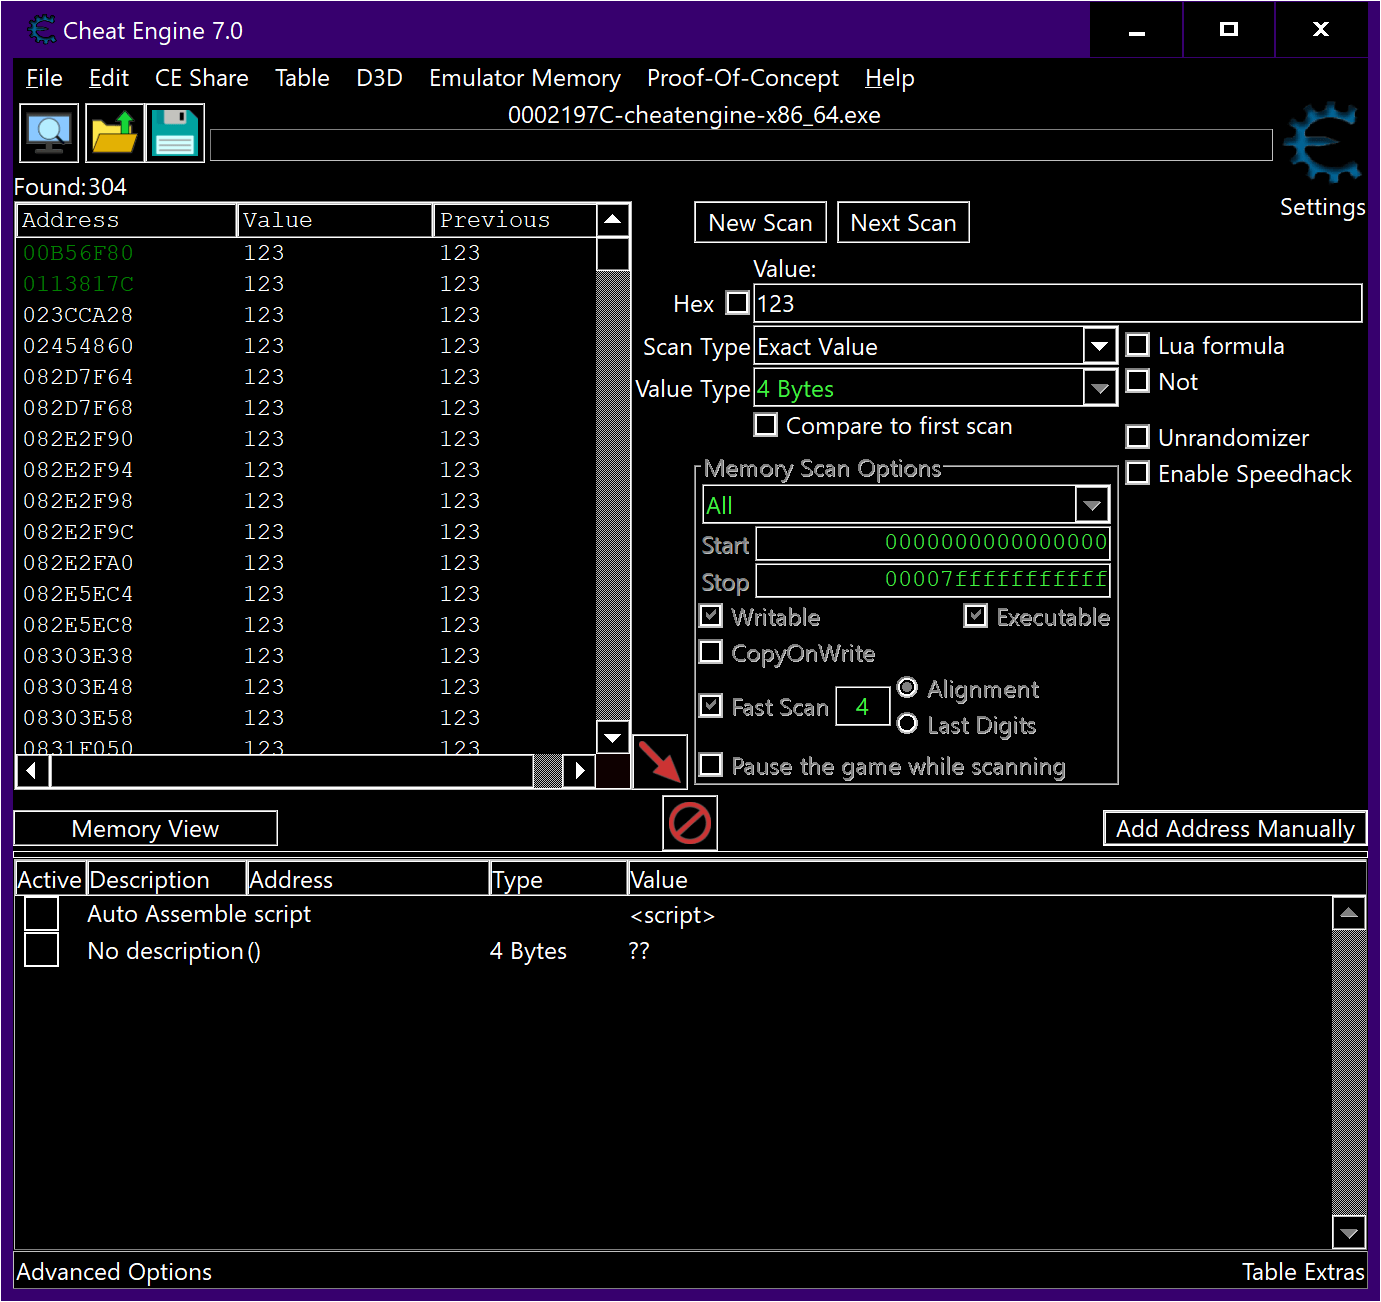Select result address 023CCA28
The height and width of the screenshot is (1302, 1381).
click(78, 315)
